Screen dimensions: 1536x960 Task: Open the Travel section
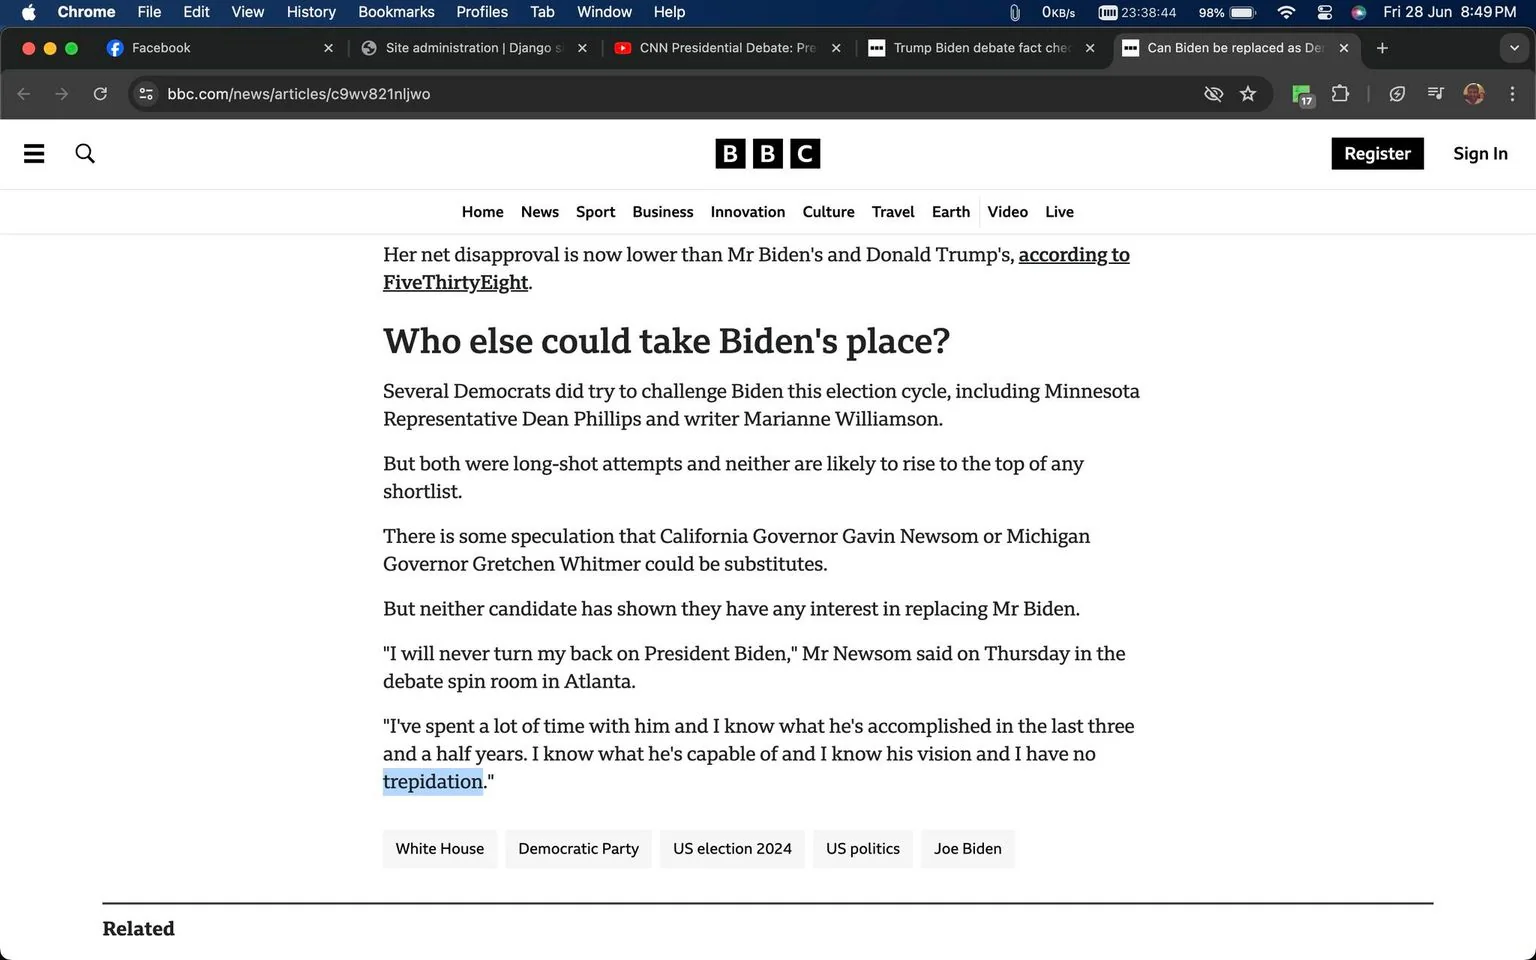(x=893, y=212)
